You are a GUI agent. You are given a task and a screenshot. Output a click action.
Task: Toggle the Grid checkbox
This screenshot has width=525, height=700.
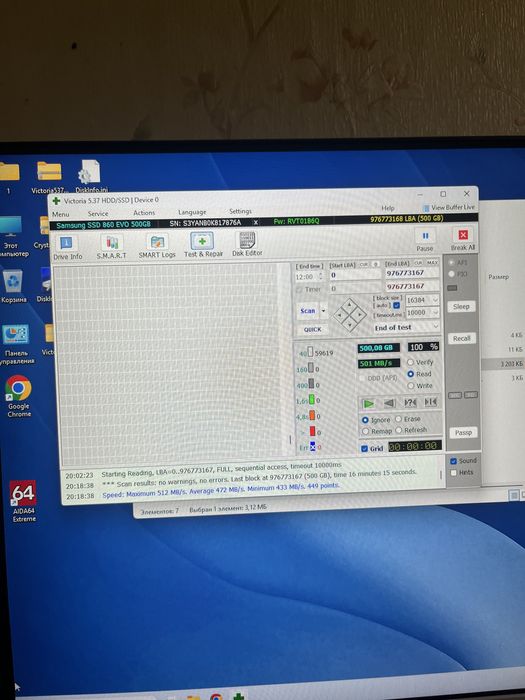pyautogui.click(x=364, y=449)
